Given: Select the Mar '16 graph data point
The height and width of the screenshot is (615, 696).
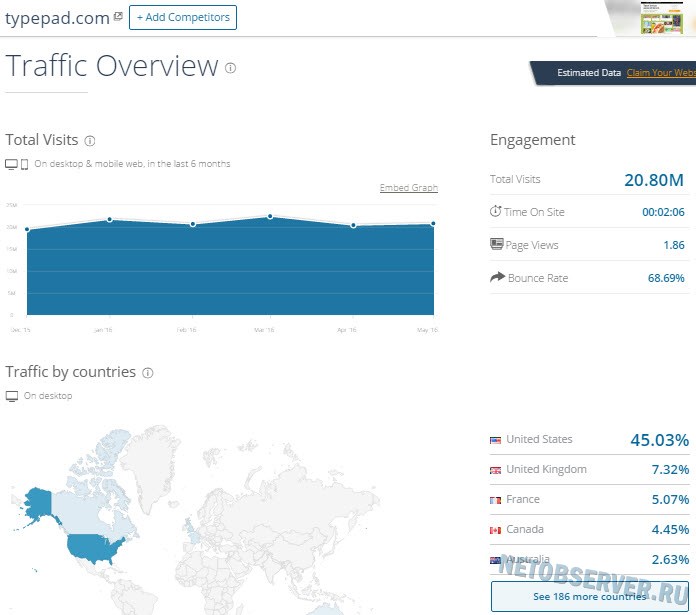Looking at the screenshot, I should 270,217.
